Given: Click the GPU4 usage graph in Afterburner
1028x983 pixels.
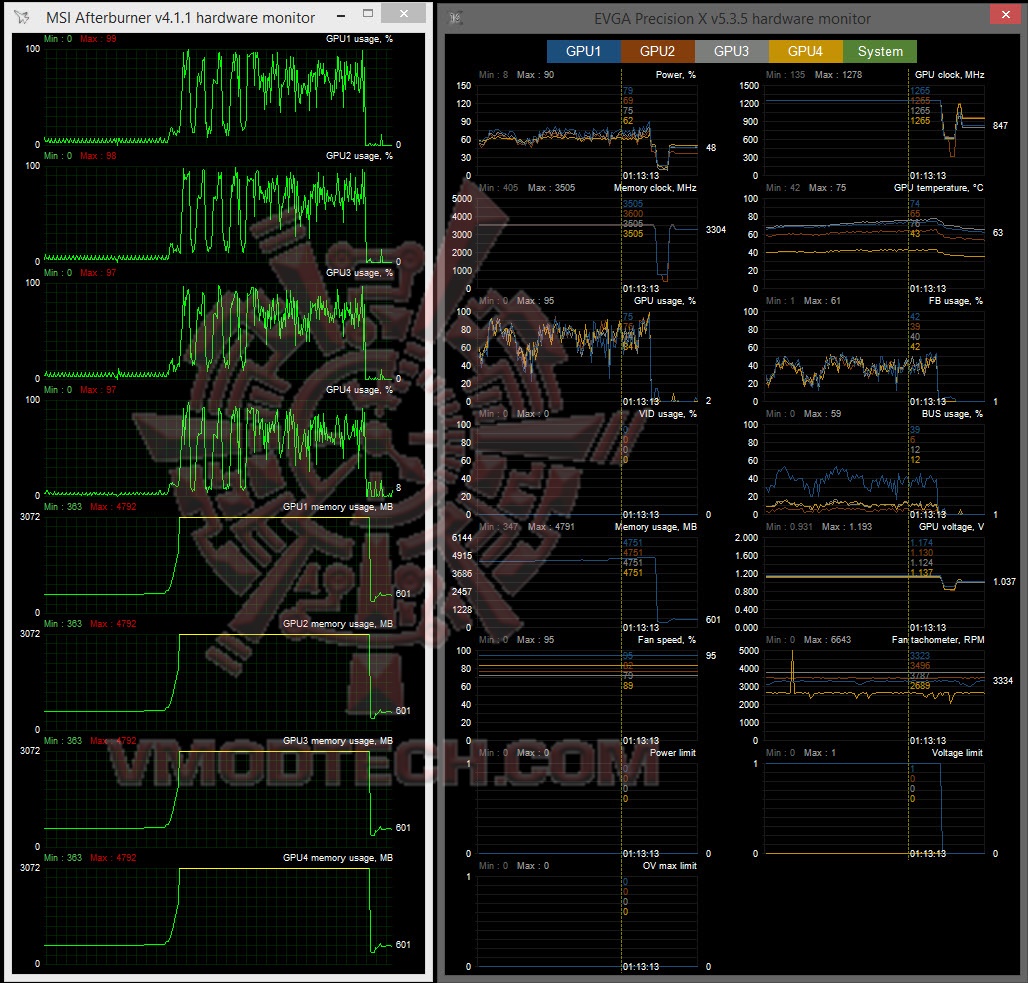Looking at the screenshot, I should [x=218, y=447].
